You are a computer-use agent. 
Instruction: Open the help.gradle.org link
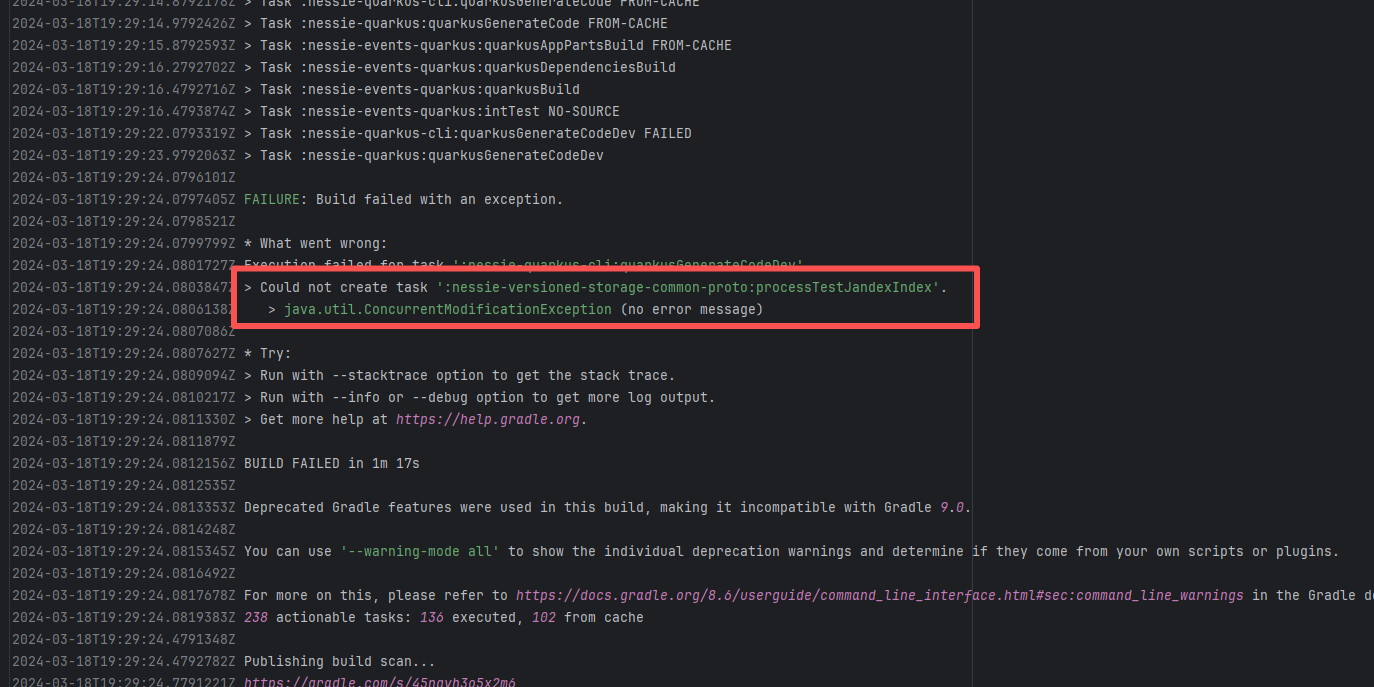pyautogui.click(x=489, y=420)
